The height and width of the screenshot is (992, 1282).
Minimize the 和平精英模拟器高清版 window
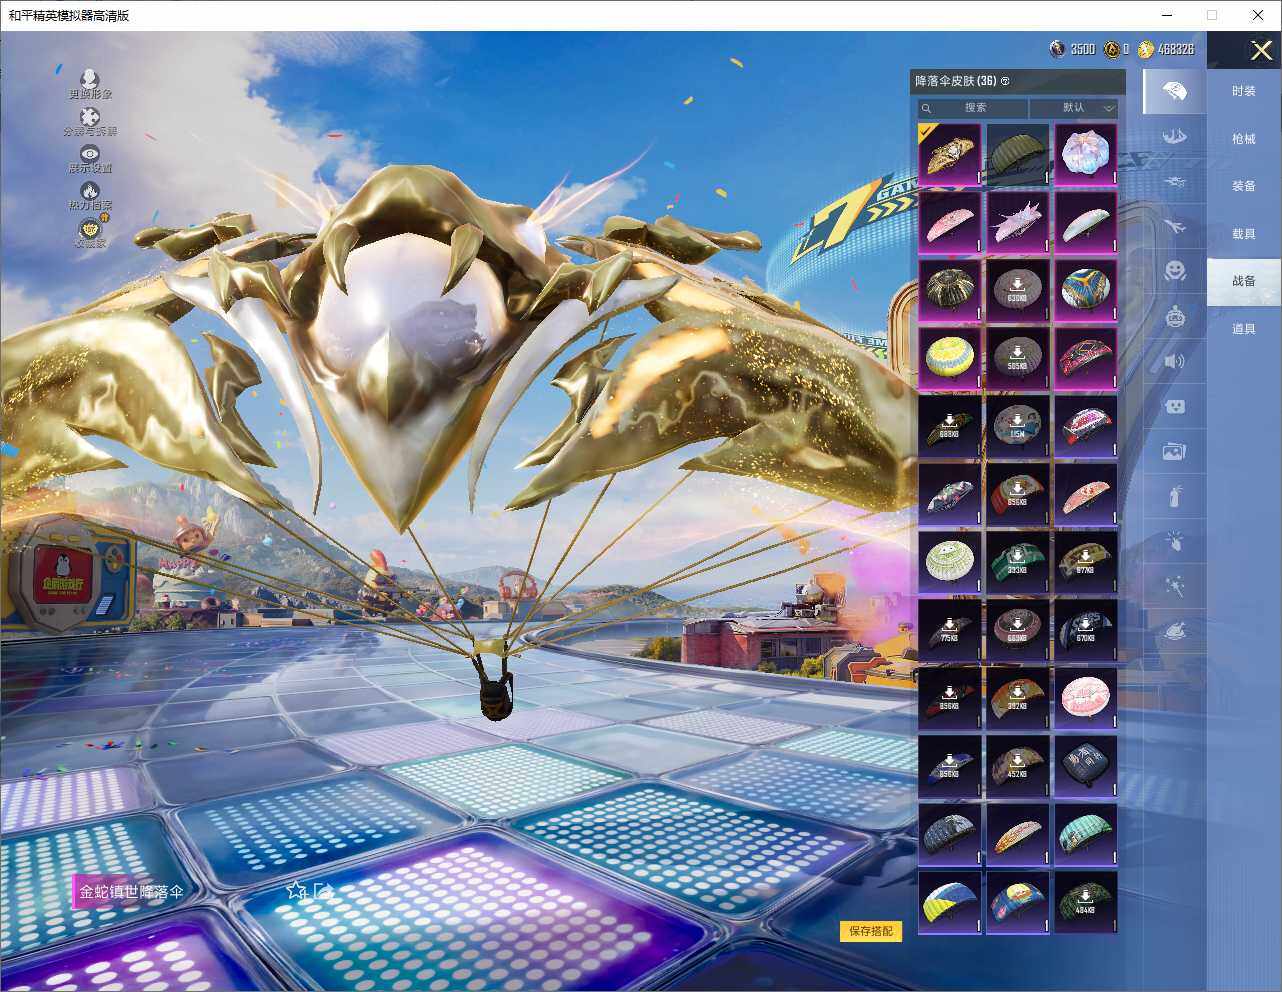coord(1166,15)
